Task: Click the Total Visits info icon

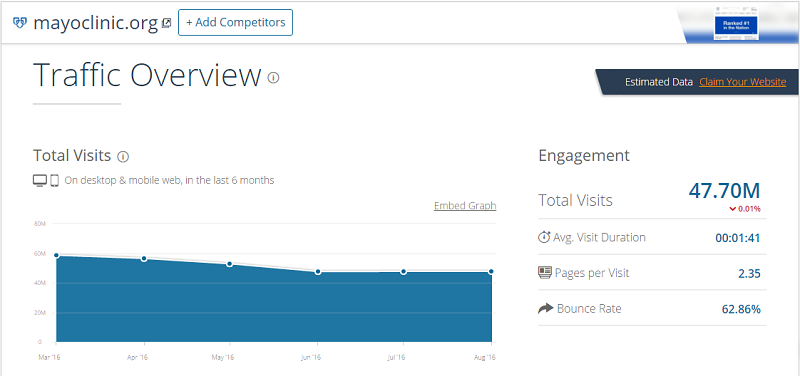Action: coord(123,157)
